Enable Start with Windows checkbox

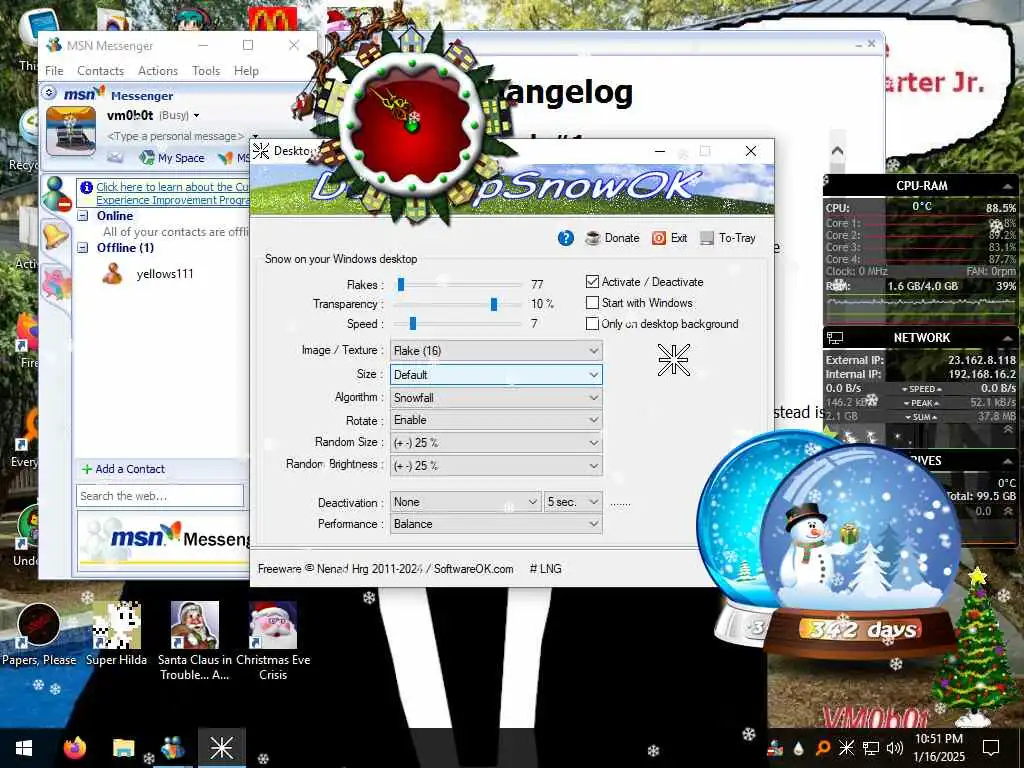pos(592,302)
